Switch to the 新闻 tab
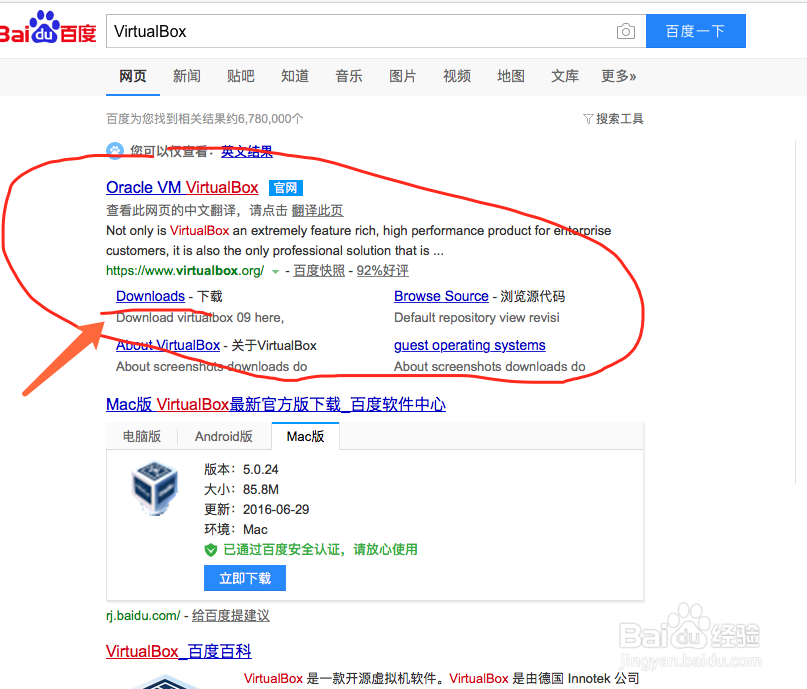The image size is (807, 689). 186,76
